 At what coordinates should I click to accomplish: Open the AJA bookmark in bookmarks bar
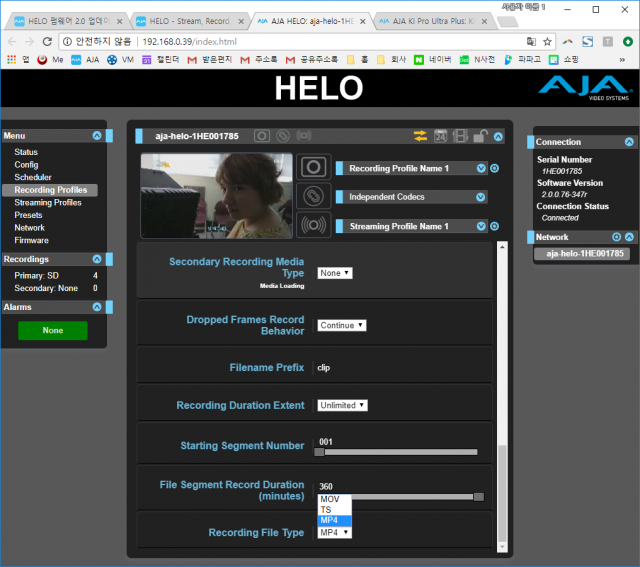85,60
